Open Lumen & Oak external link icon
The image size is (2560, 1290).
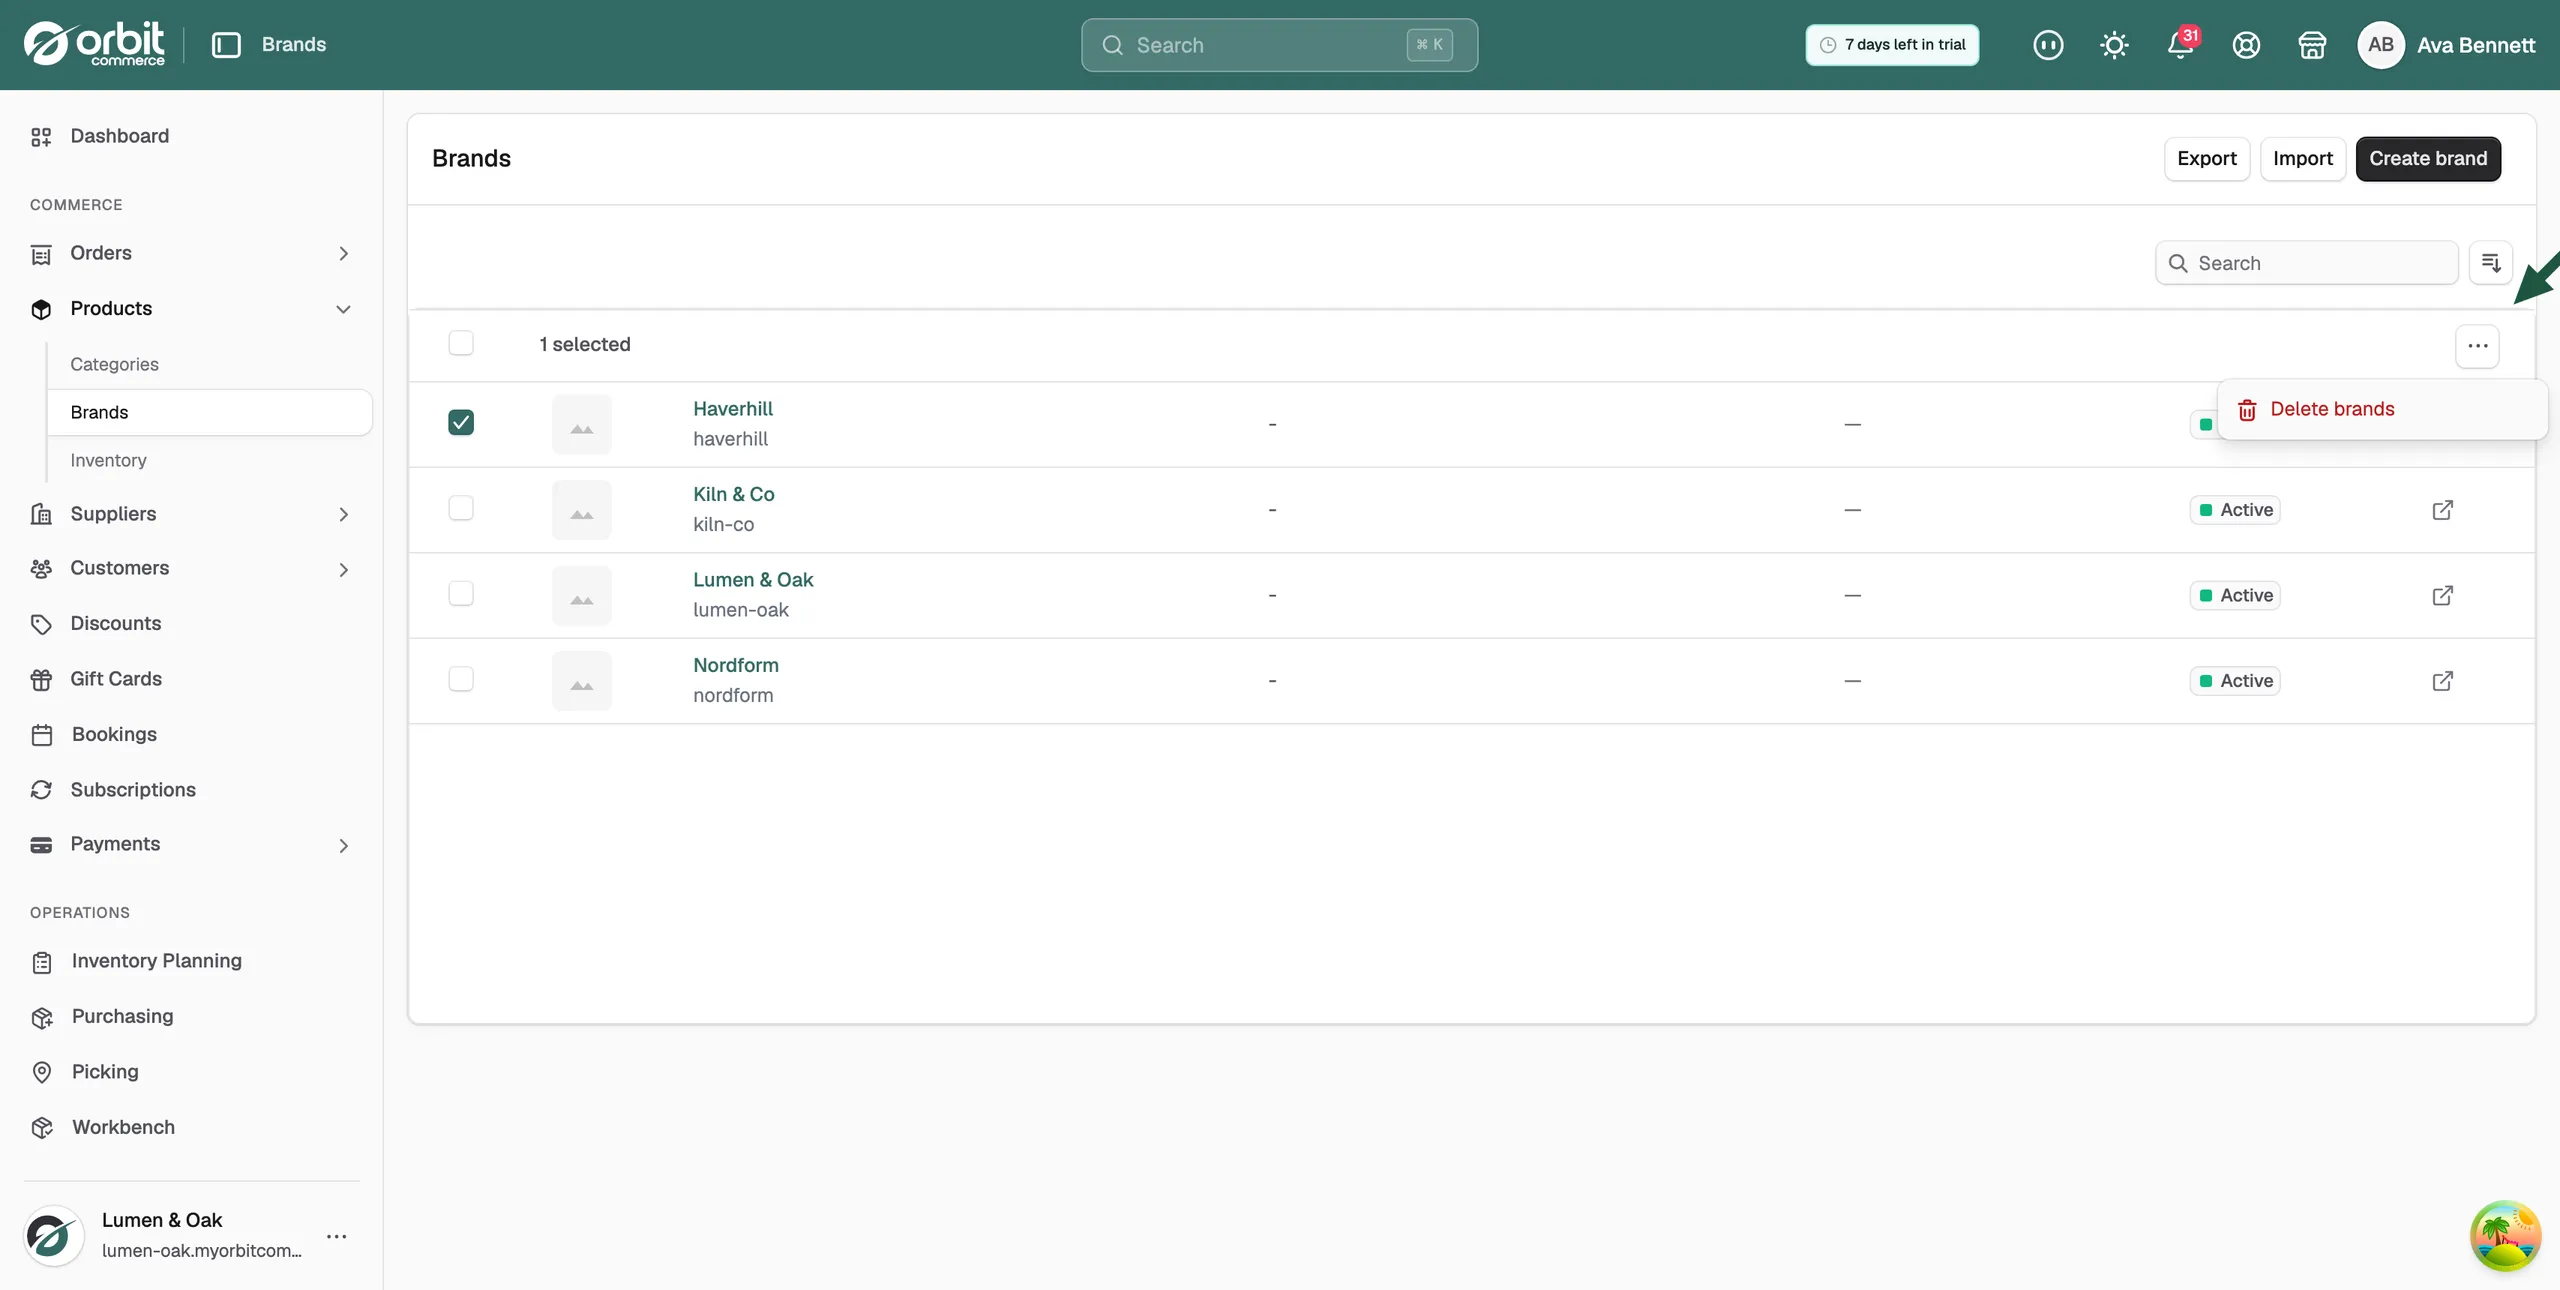pyautogui.click(x=2442, y=596)
